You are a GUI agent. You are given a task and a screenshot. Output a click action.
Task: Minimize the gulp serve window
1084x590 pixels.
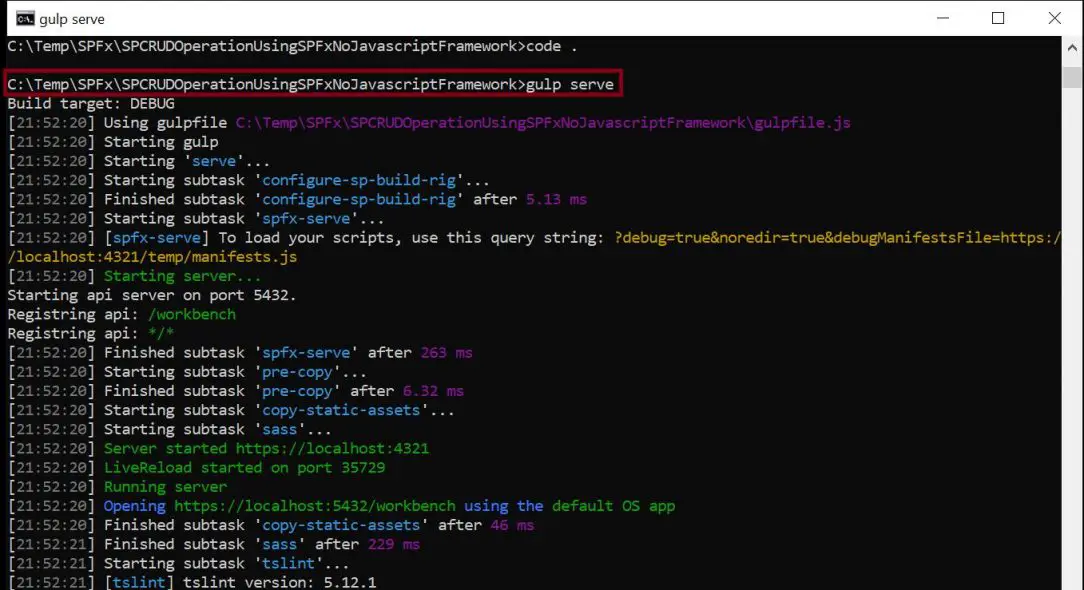point(941,18)
